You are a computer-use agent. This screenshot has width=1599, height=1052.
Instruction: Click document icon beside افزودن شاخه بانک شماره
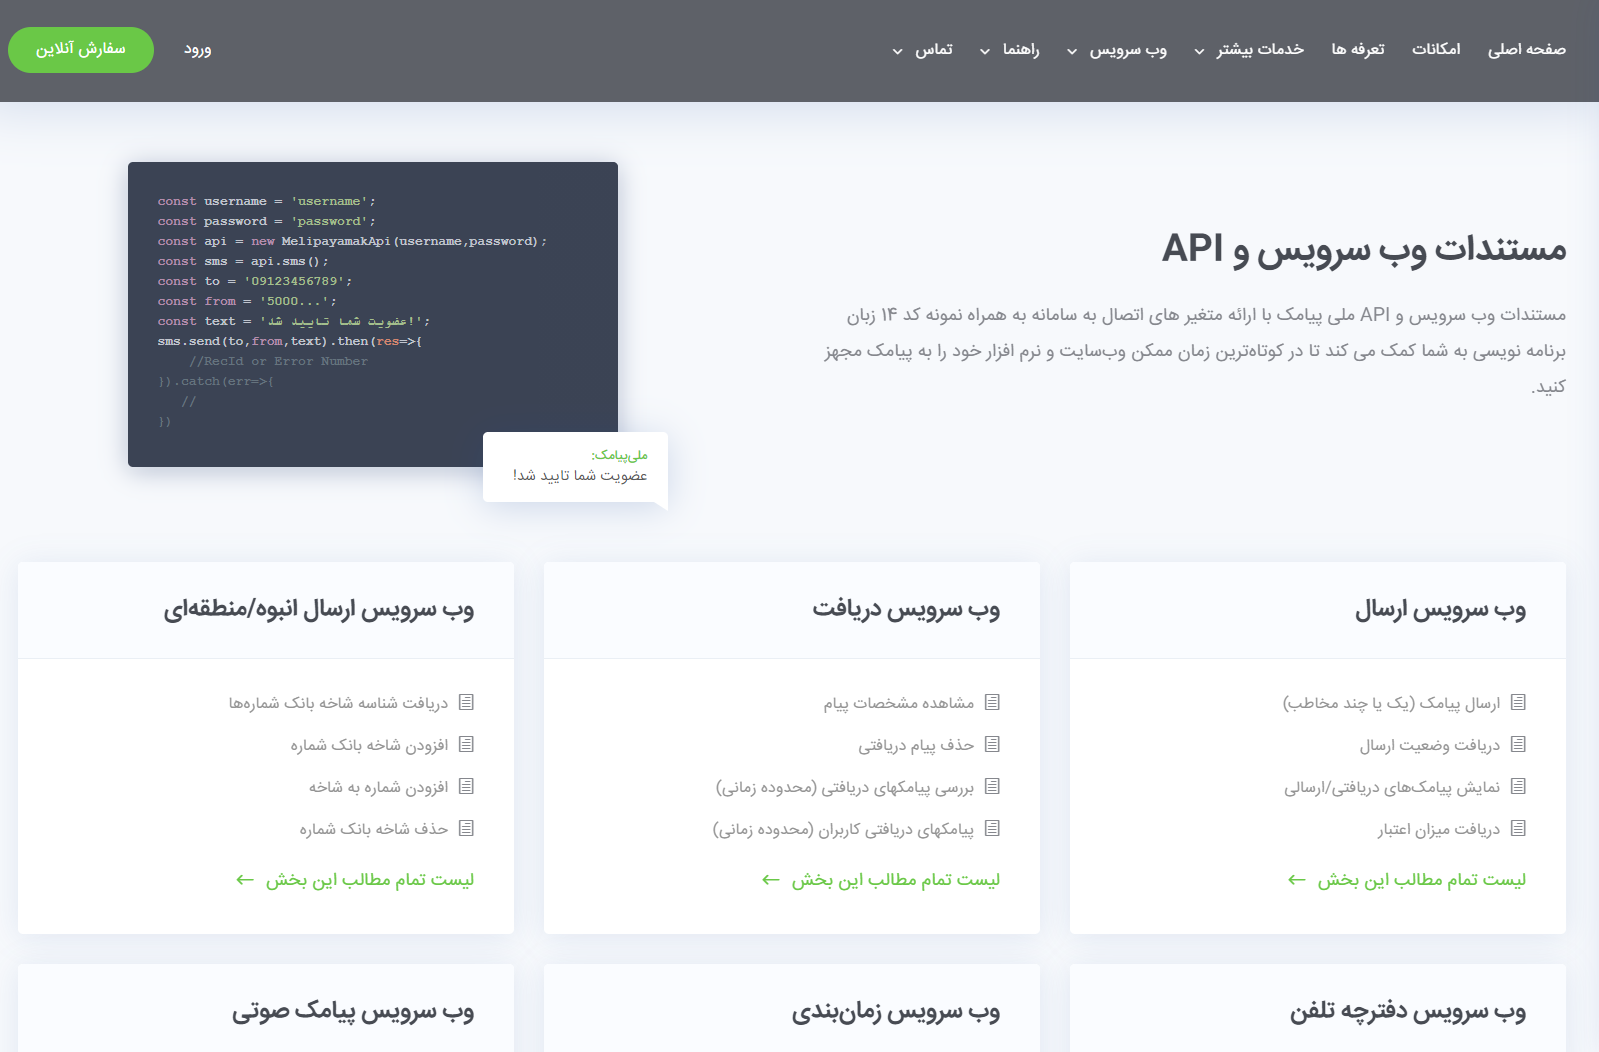466,745
